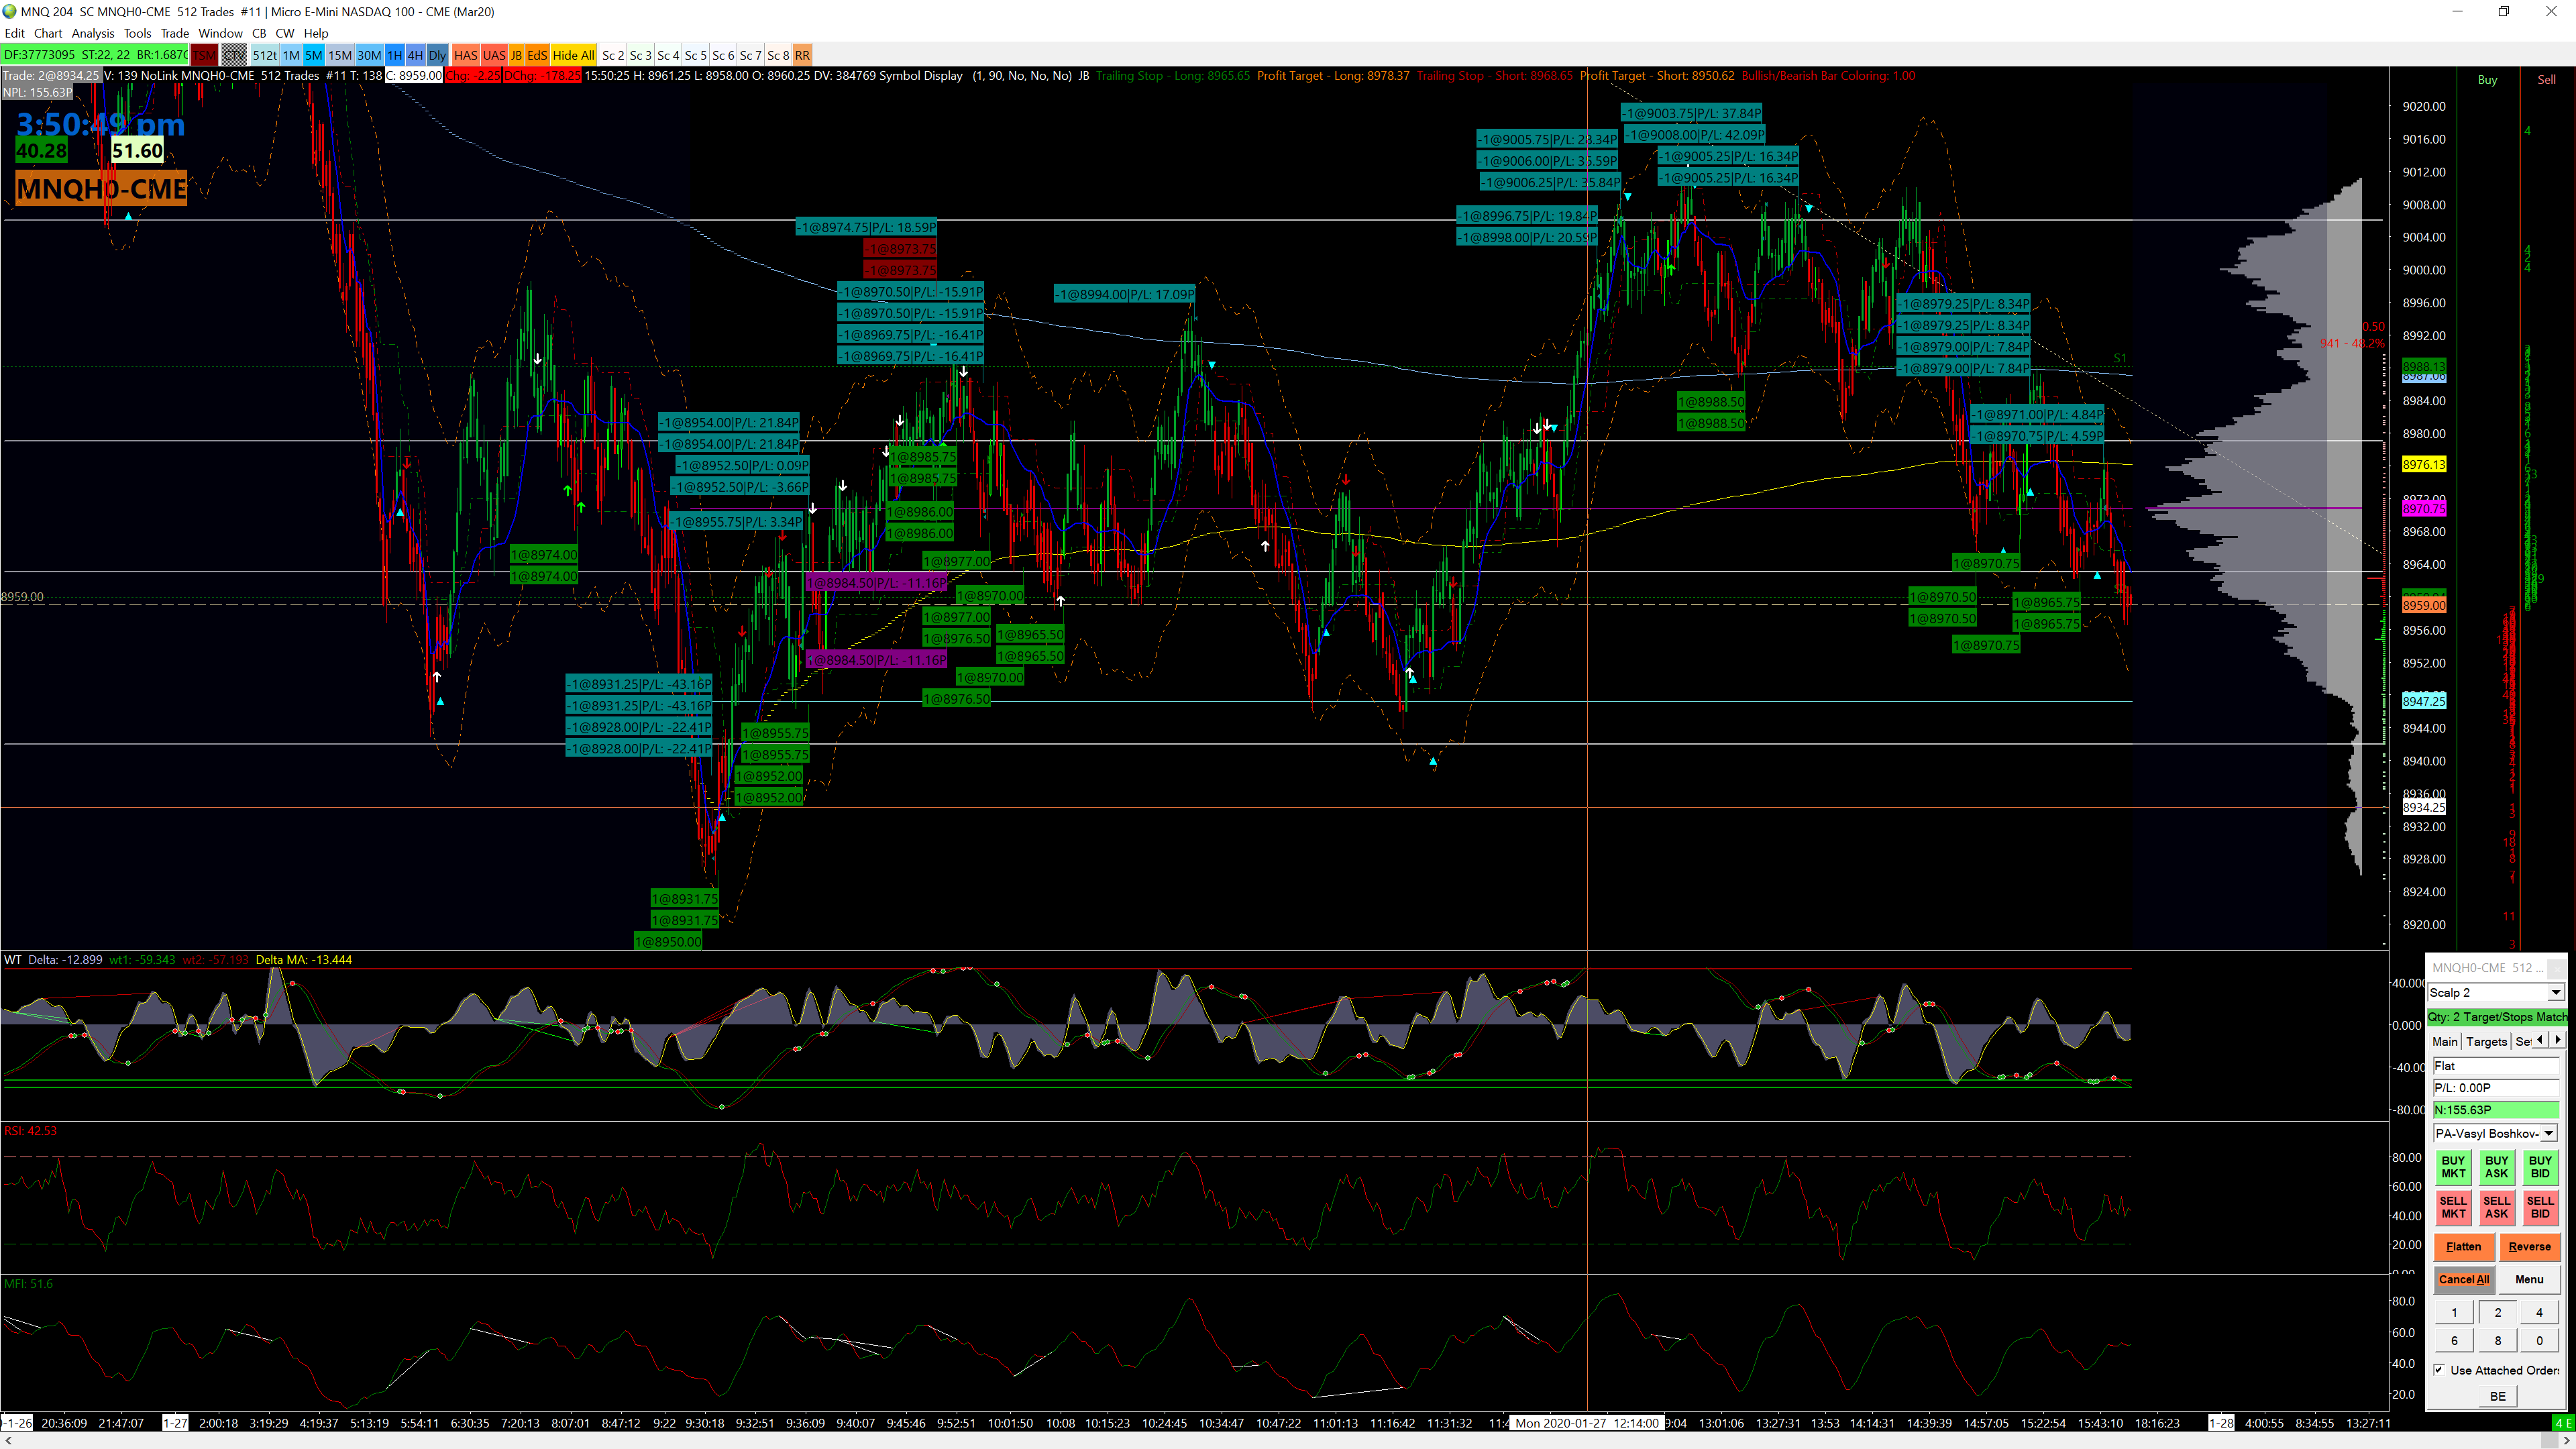Open the Edit menu

coord(14,33)
